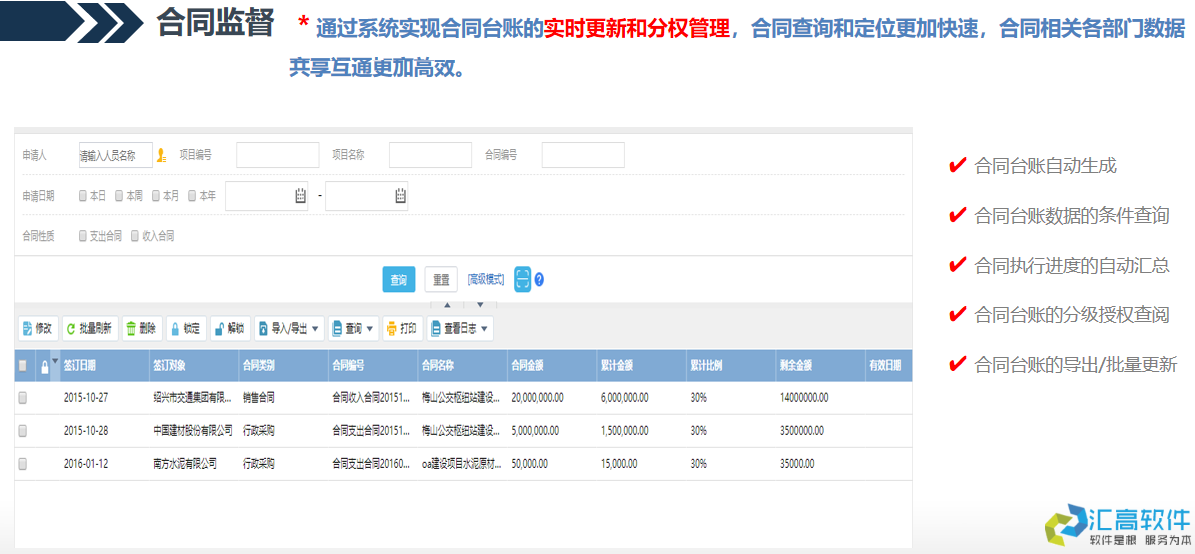Open the end date calendar icon

pyautogui.click(x=400, y=196)
